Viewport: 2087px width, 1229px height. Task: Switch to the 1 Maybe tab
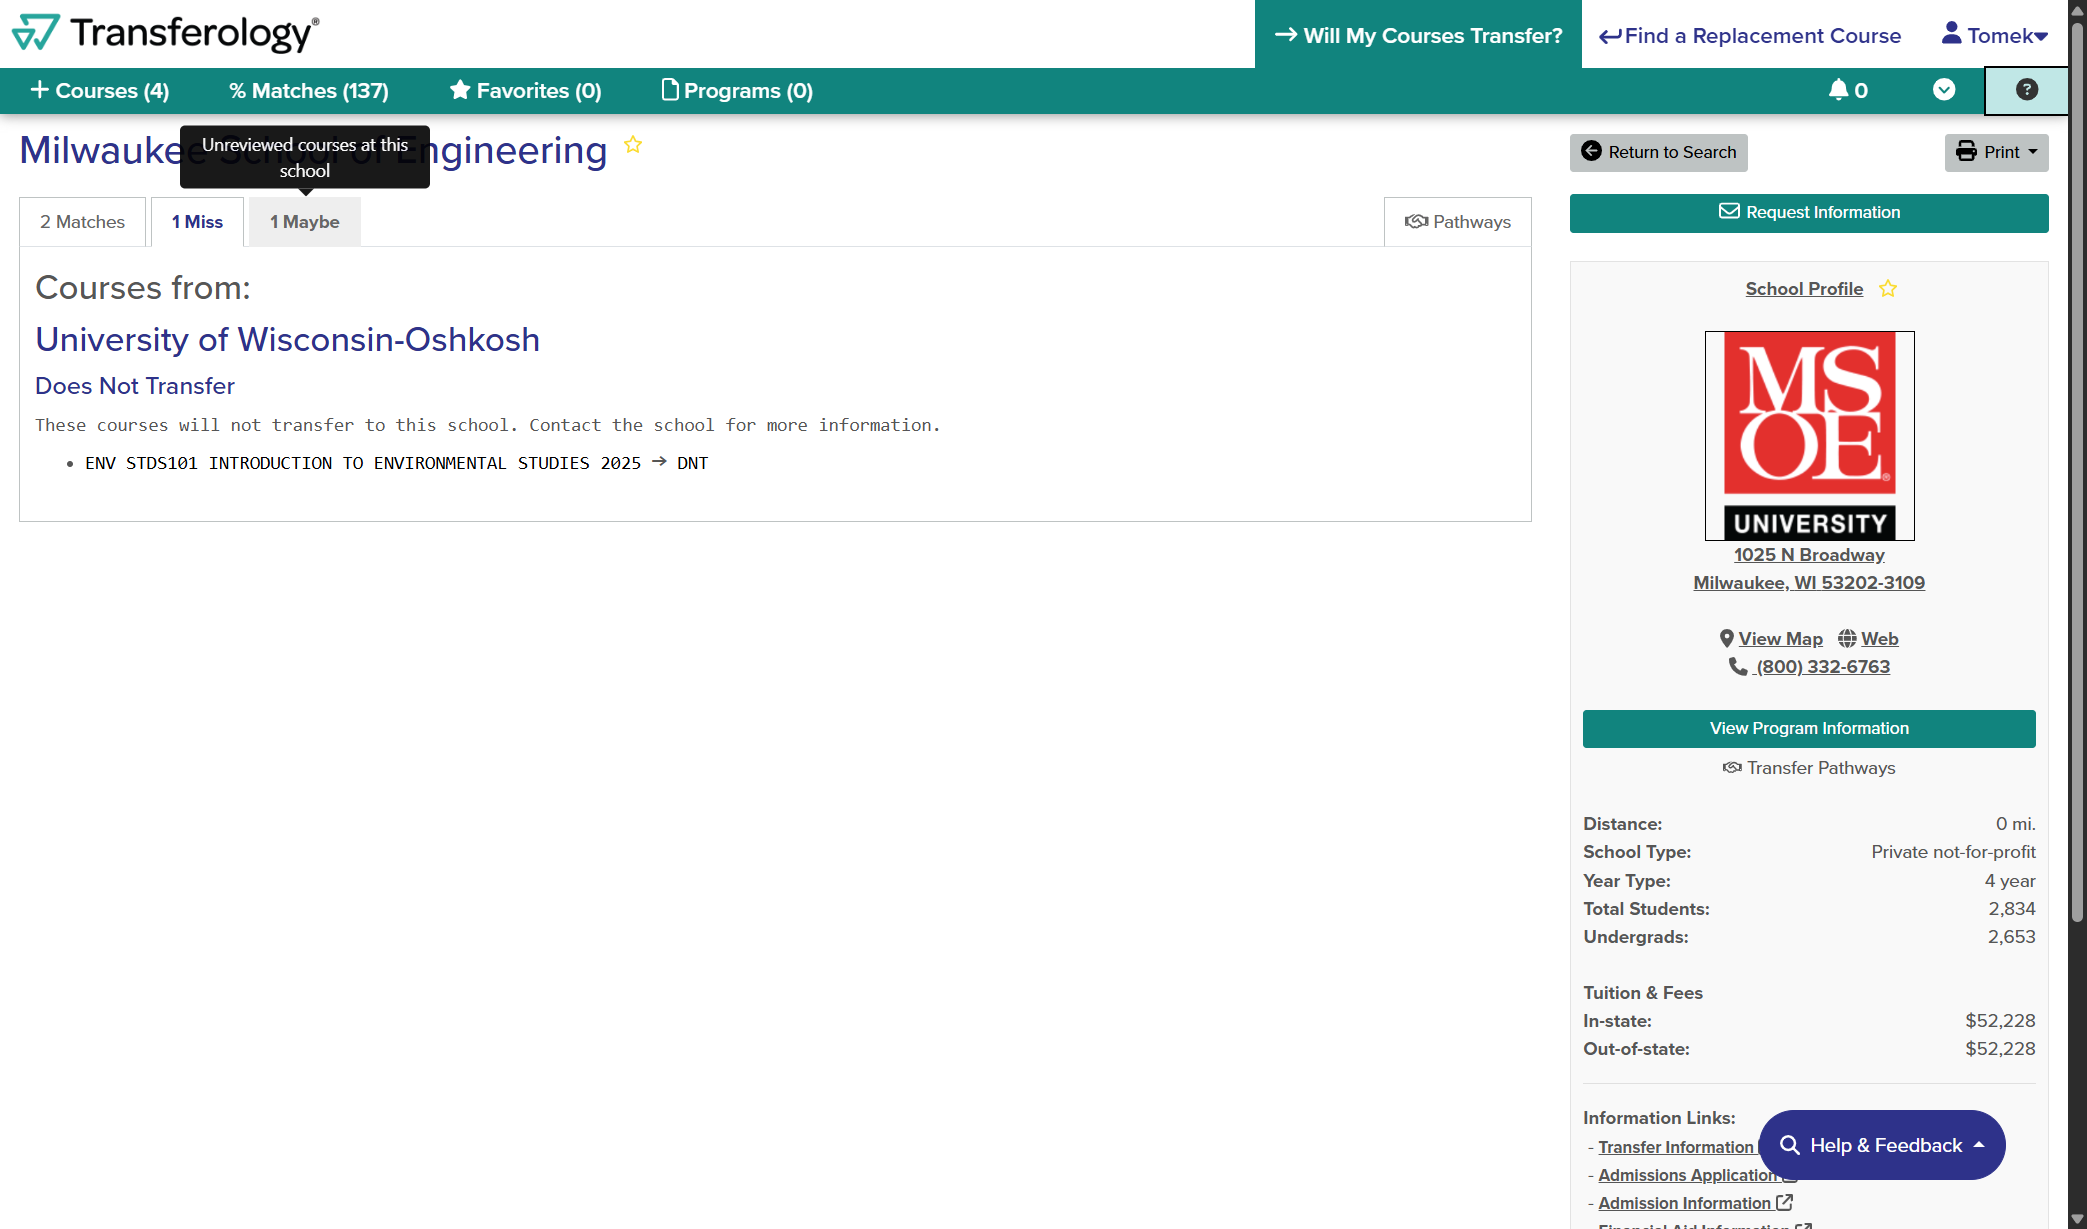pos(305,222)
